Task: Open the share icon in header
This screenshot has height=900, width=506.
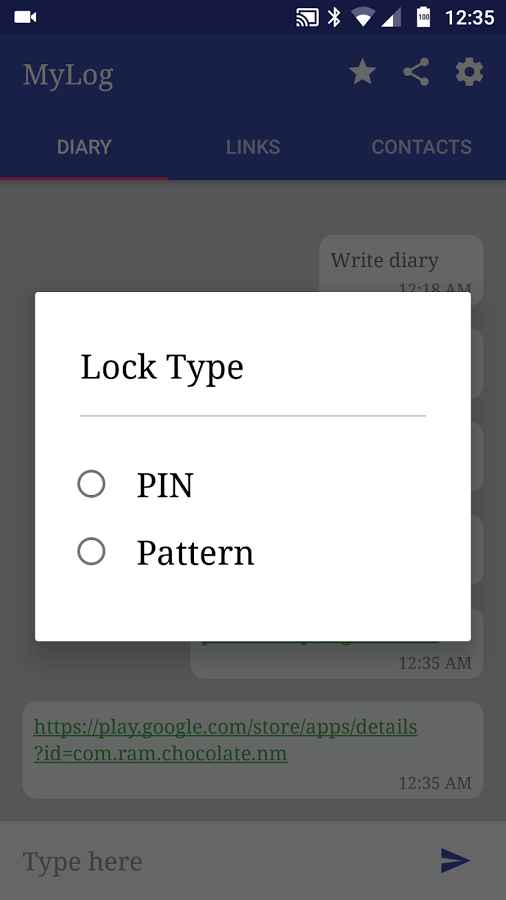Action: (416, 72)
